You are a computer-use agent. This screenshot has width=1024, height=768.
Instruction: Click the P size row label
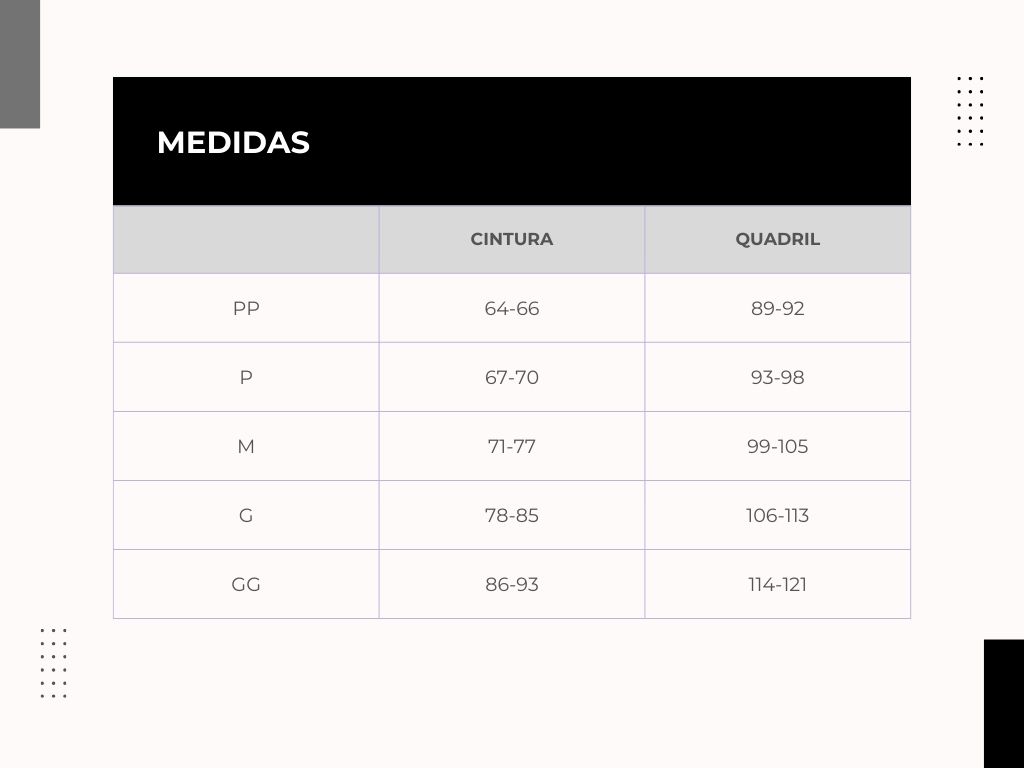click(246, 377)
